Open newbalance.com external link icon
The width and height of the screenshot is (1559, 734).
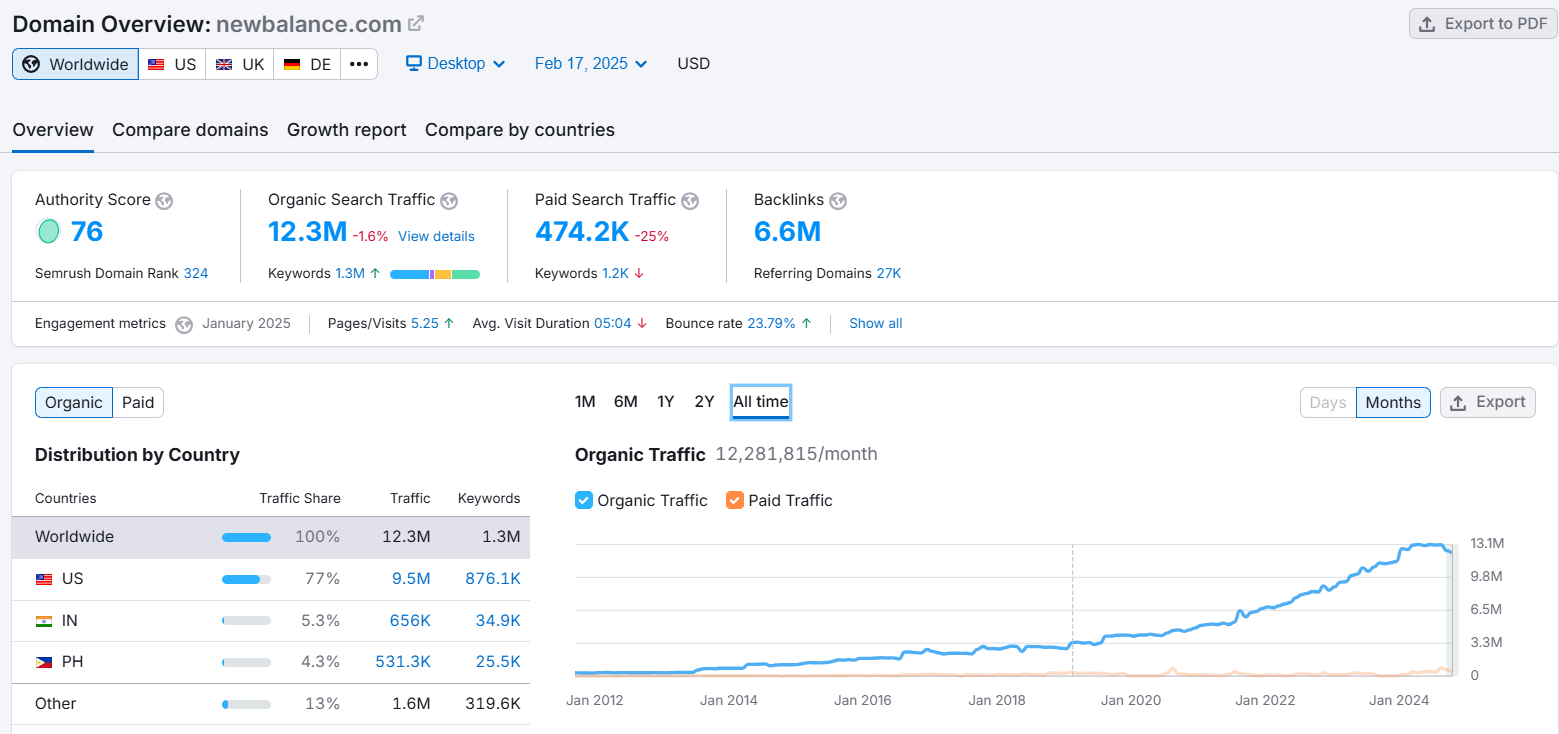(416, 23)
